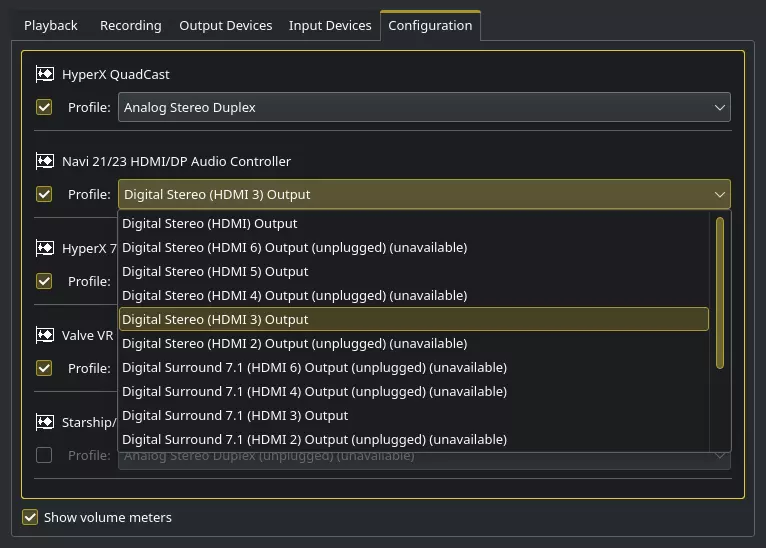This screenshot has height=548, width=766.
Task: Toggle the Valve VR profile checkbox
Action: point(44,368)
